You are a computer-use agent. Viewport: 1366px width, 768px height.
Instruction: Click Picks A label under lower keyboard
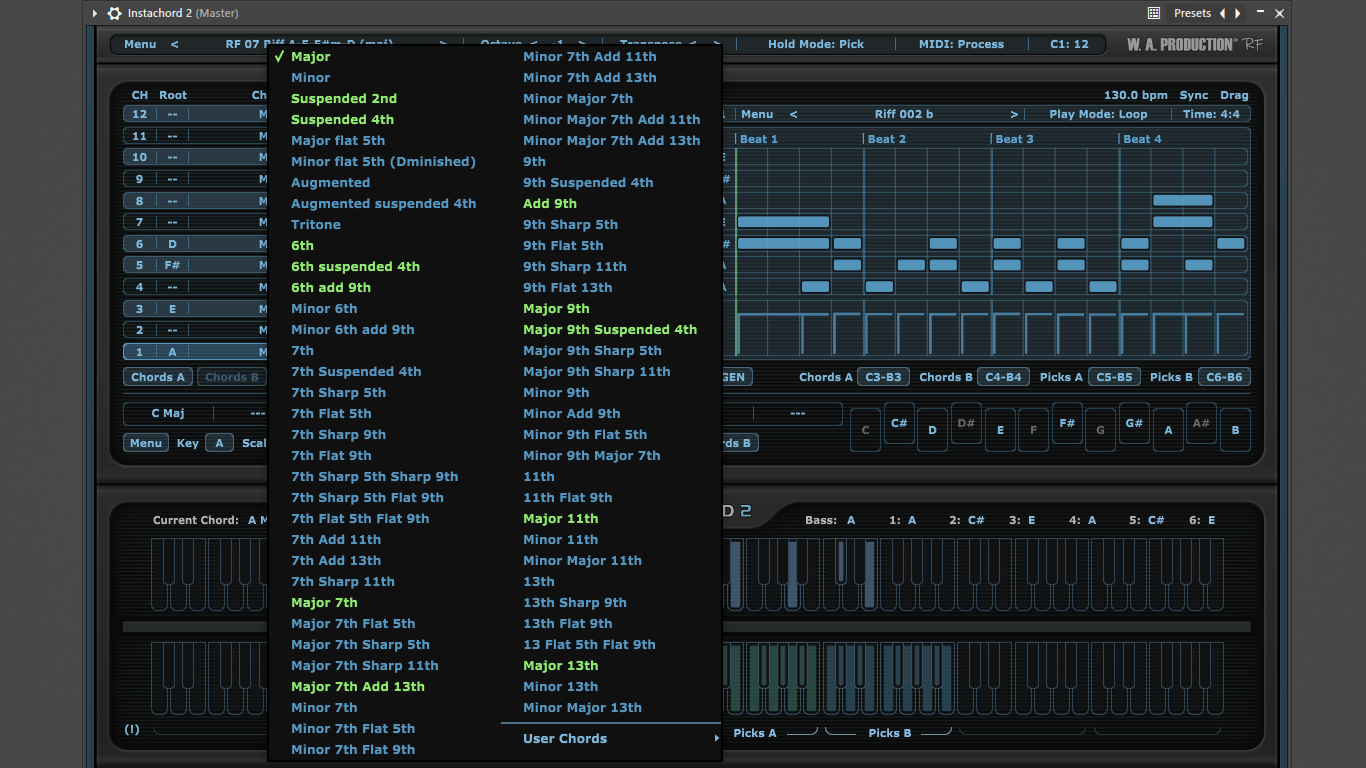(x=755, y=733)
